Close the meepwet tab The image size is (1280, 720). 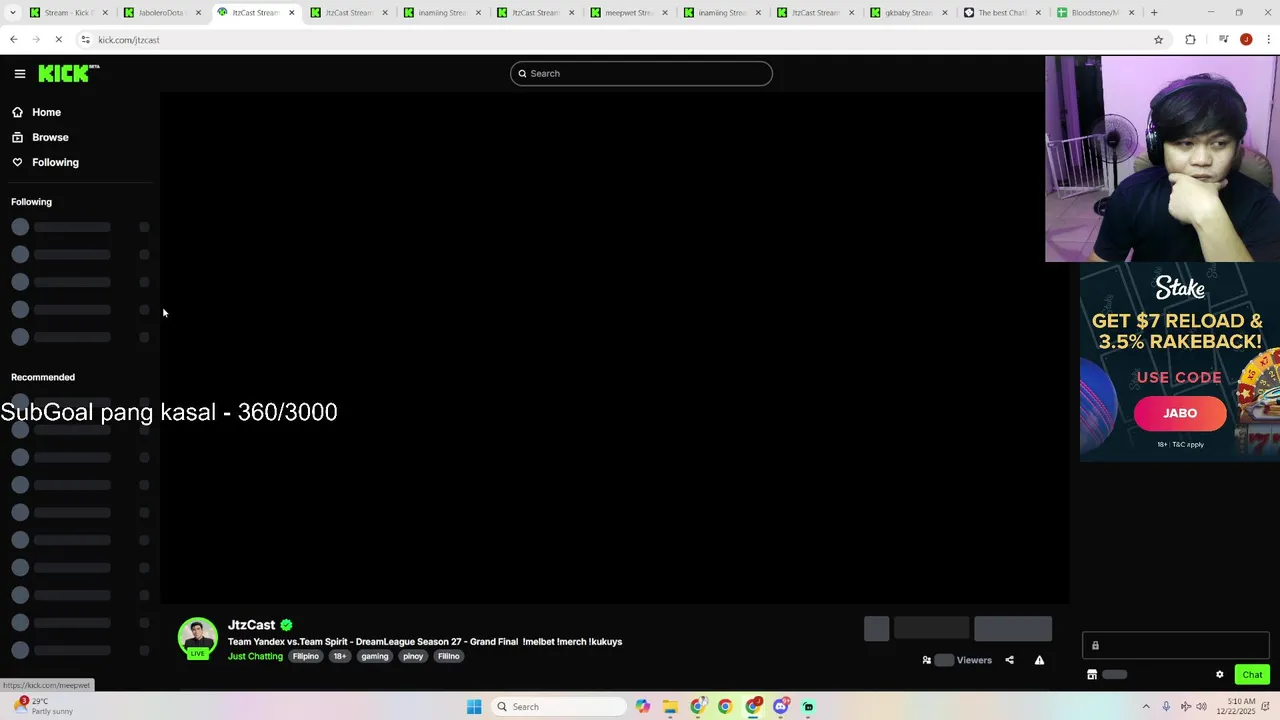tap(665, 13)
